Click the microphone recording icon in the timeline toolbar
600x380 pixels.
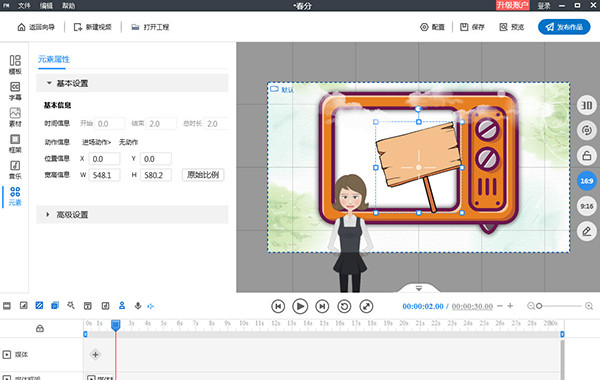[x=138, y=305]
